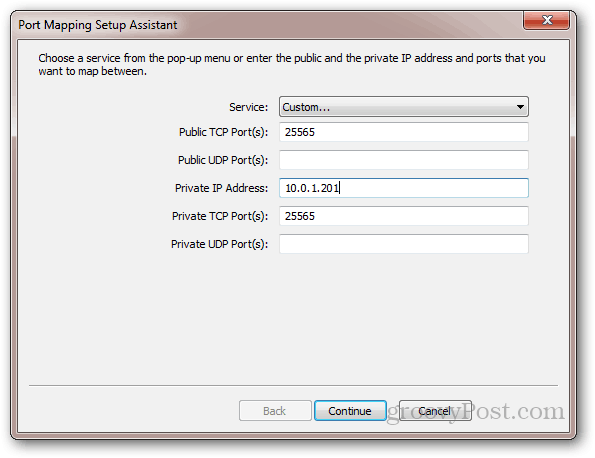Image resolution: width=595 pixels, height=458 pixels.
Task: Click the Service: label
Action: coord(249,107)
